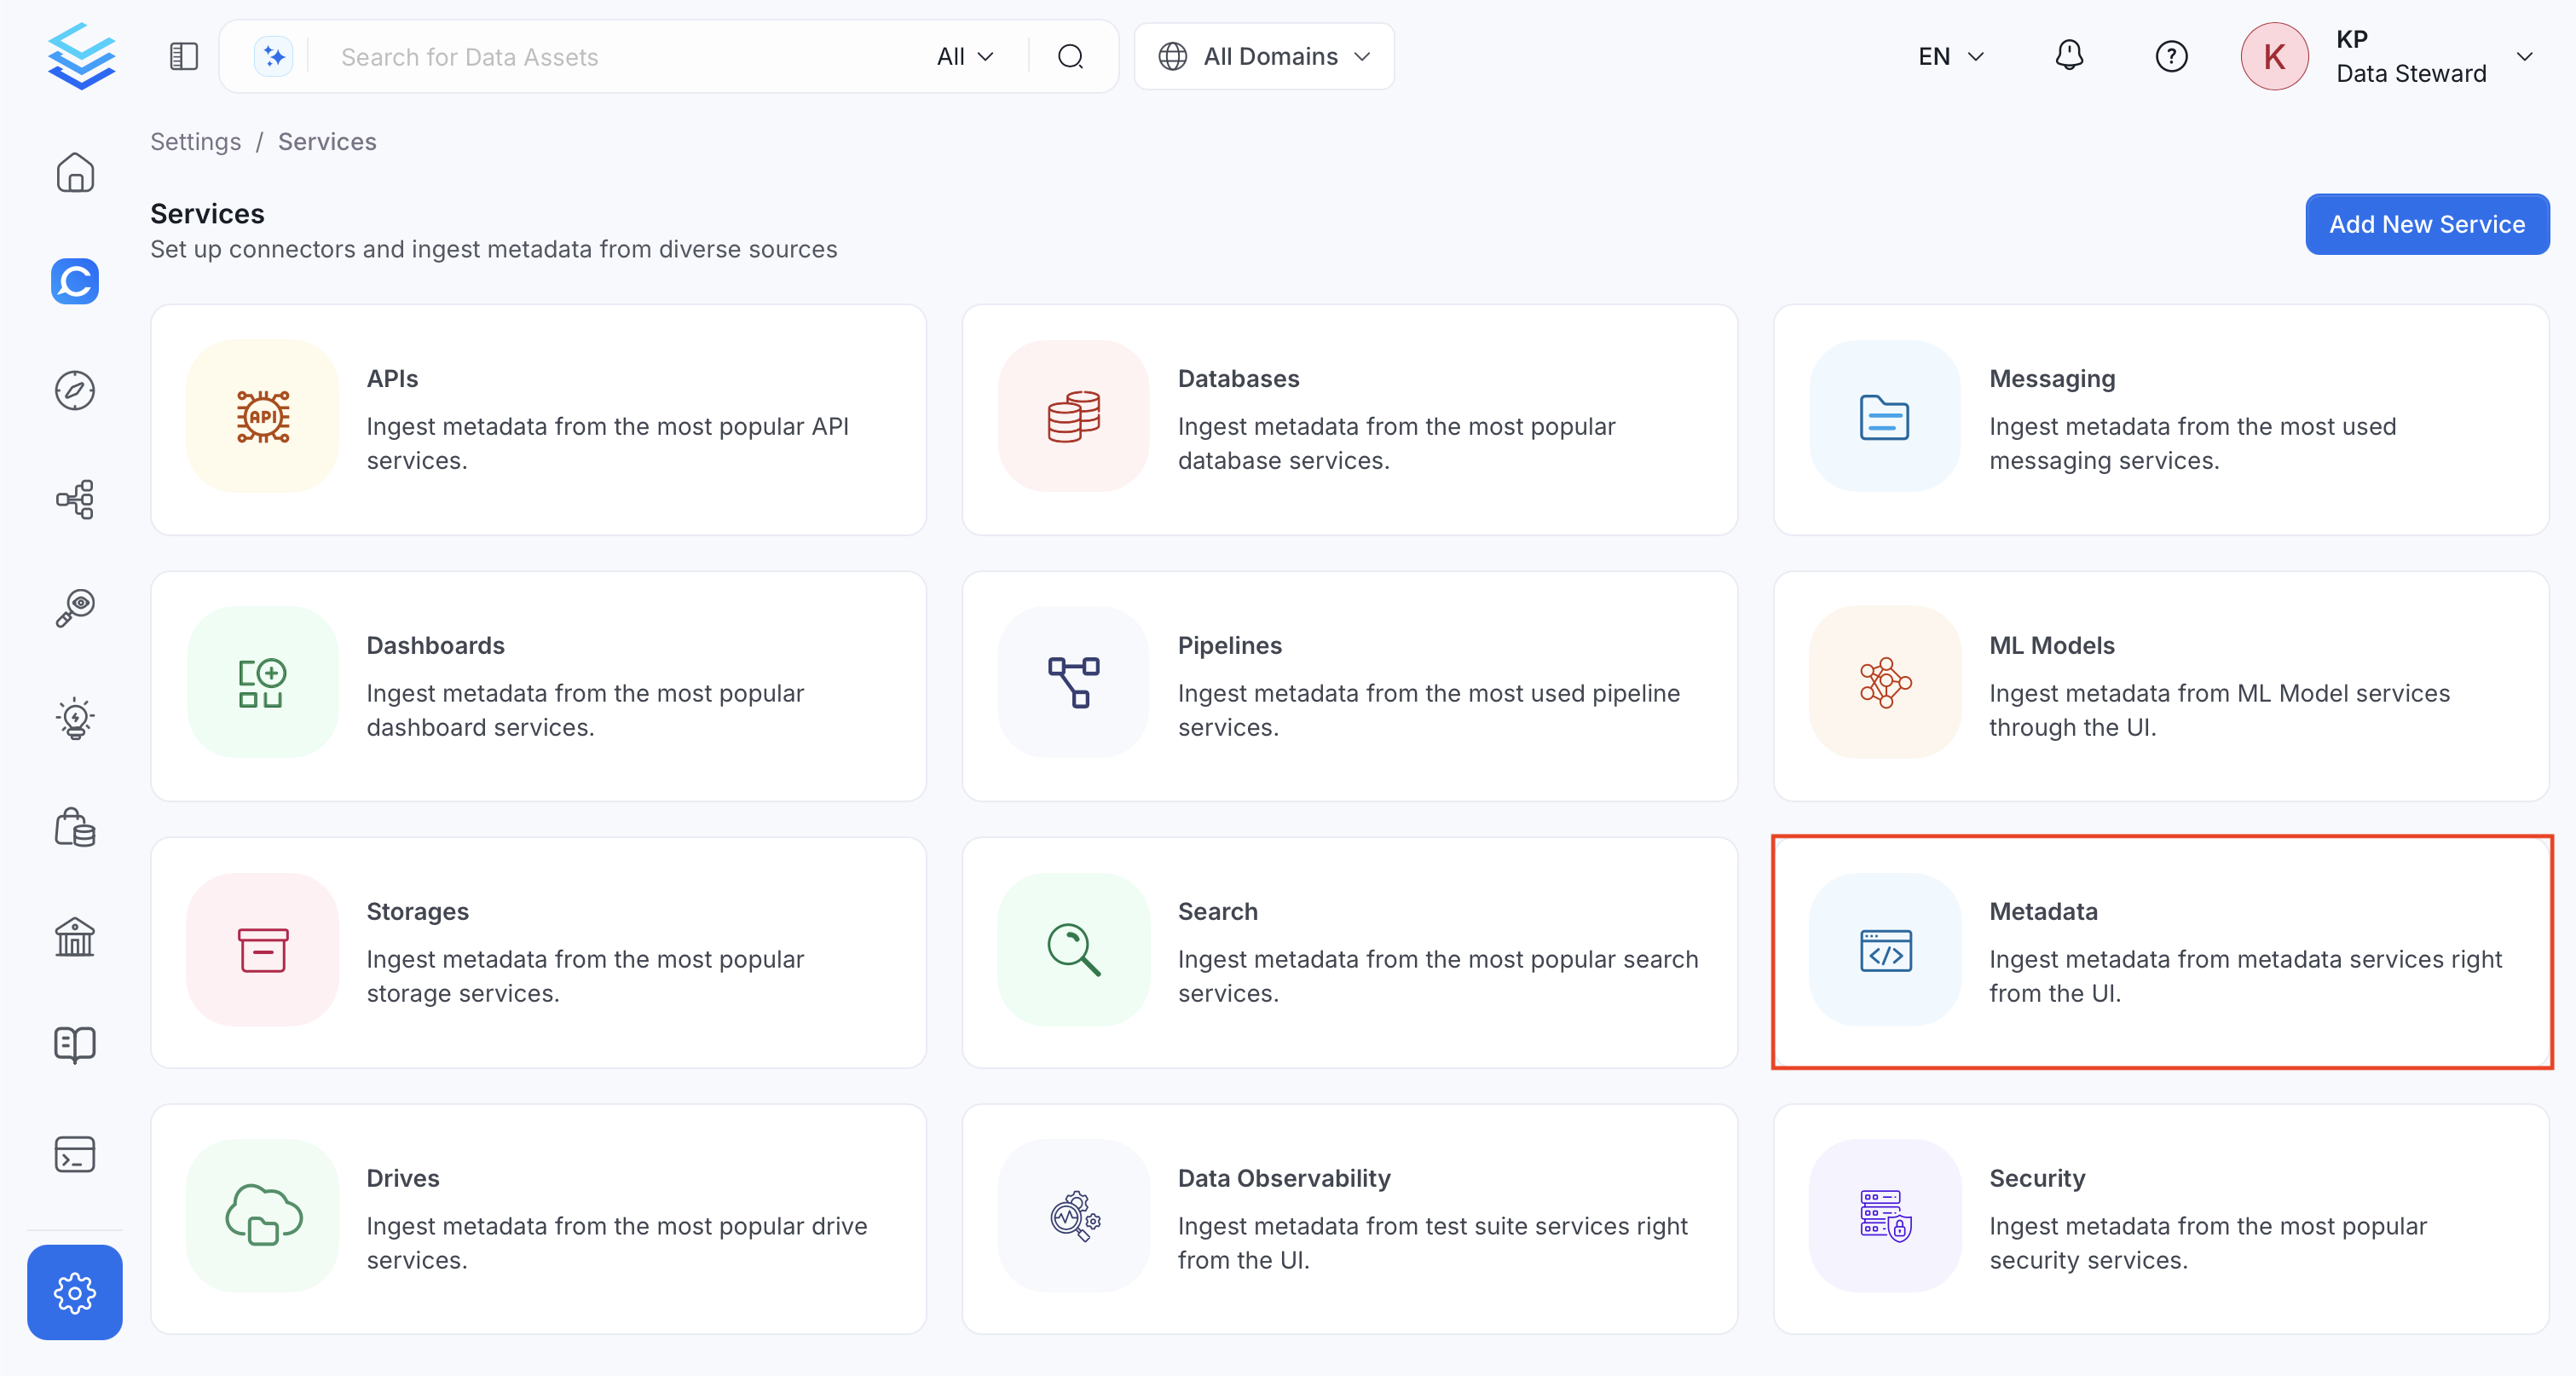Screen dimensions: 2576x1376
Task: Open the Databases service card
Action: click(1349, 420)
